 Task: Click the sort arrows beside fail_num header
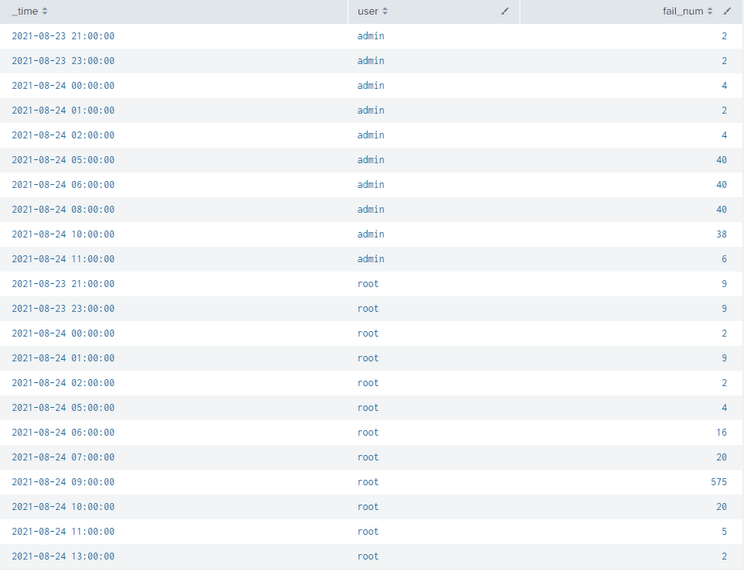(x=711, y=11)
